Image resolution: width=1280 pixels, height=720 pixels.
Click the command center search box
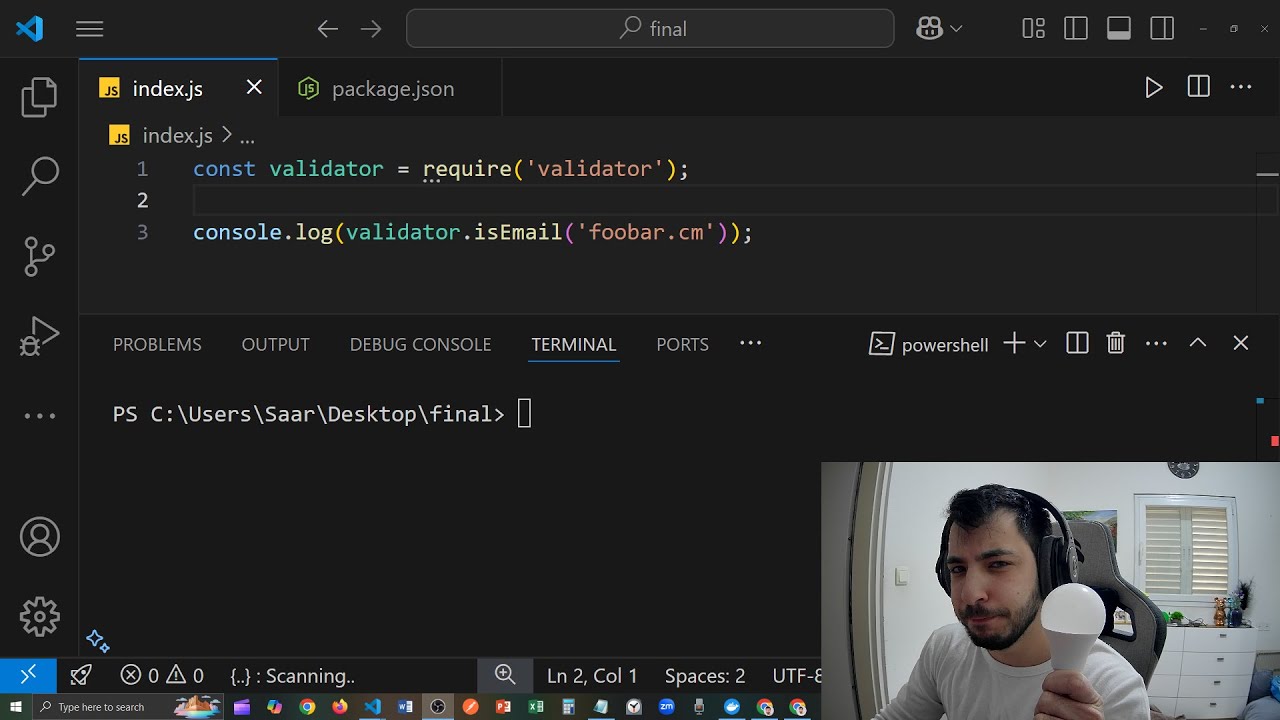(x=650, y=29)
